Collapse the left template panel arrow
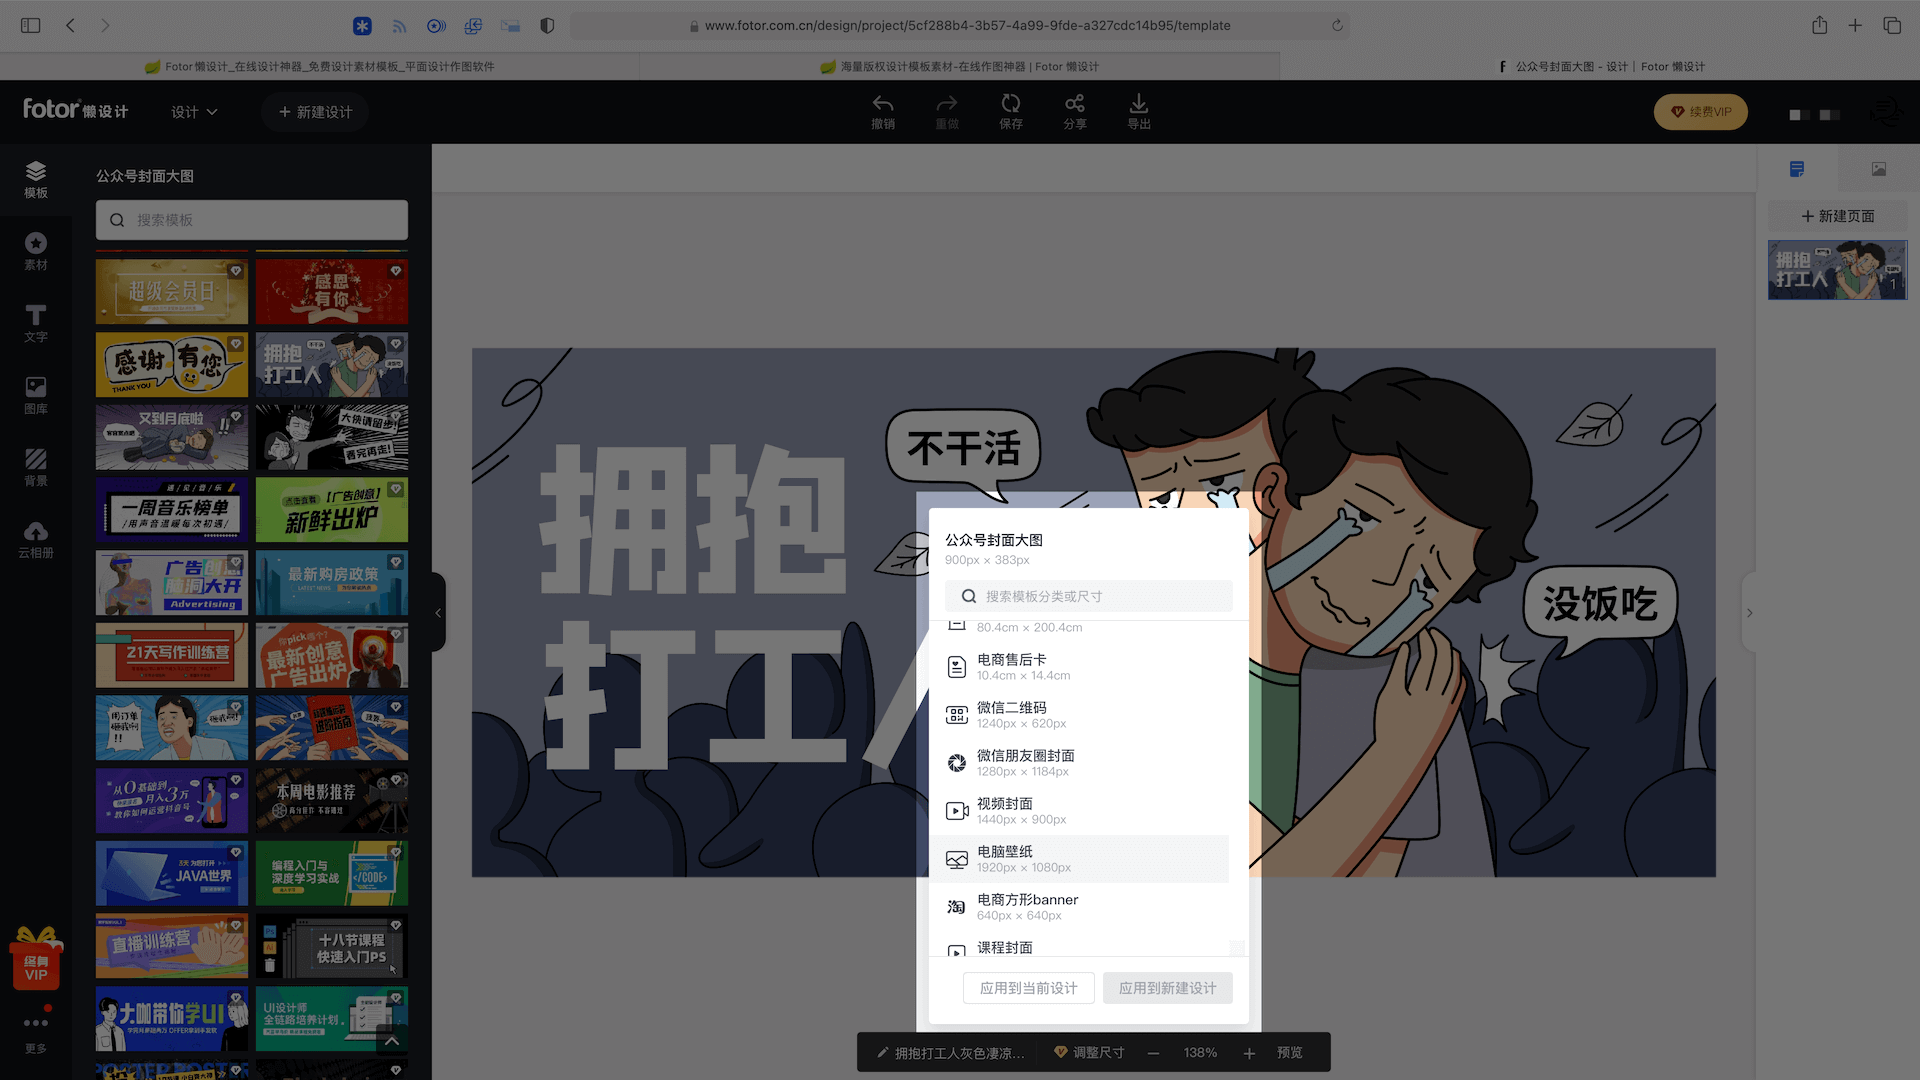The image size is (1920, 1080). coord(438,613)
